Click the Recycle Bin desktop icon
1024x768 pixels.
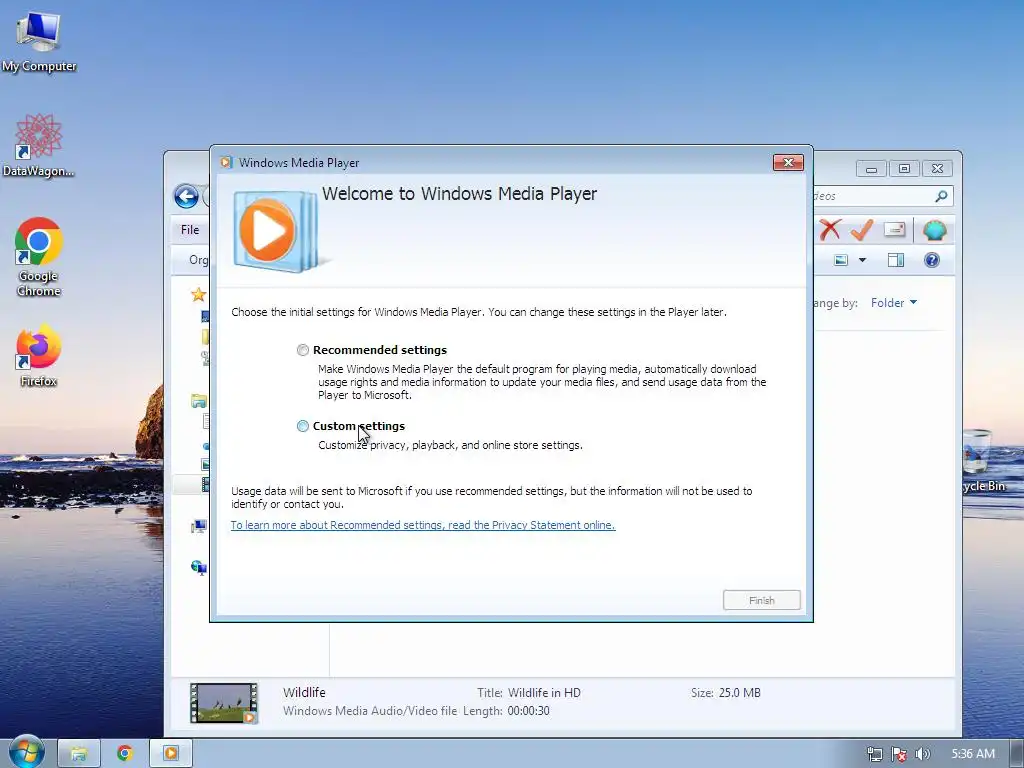coord(983,460)
